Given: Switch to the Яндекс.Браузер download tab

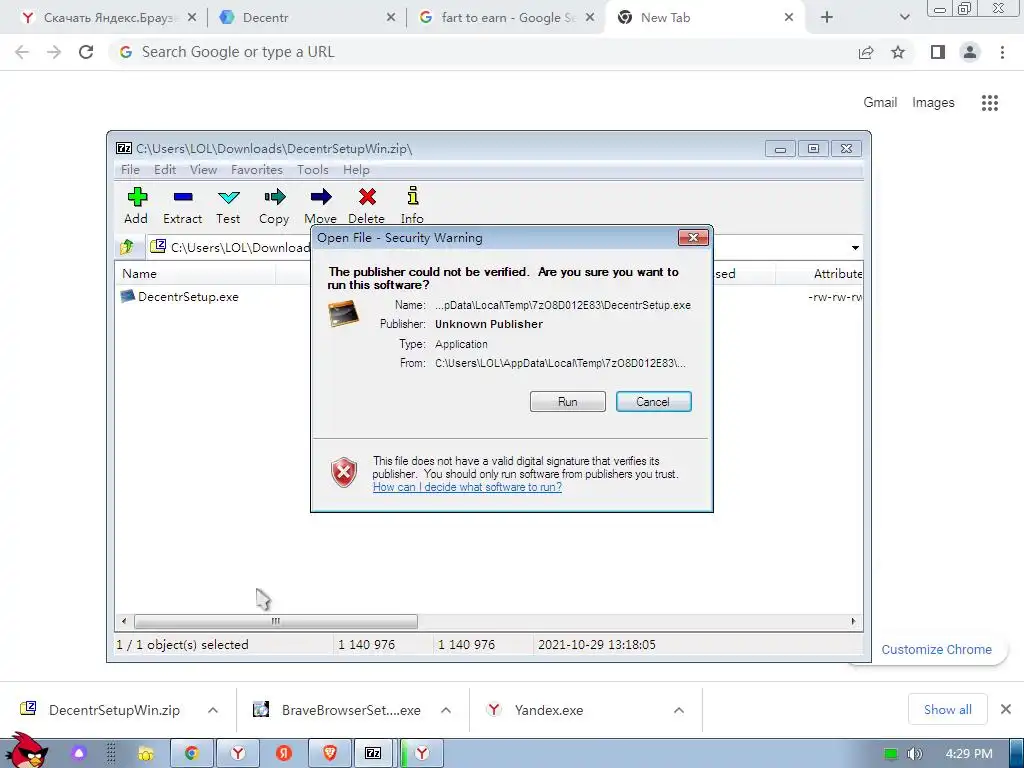Looking at the screenshot, I should 108,18.
